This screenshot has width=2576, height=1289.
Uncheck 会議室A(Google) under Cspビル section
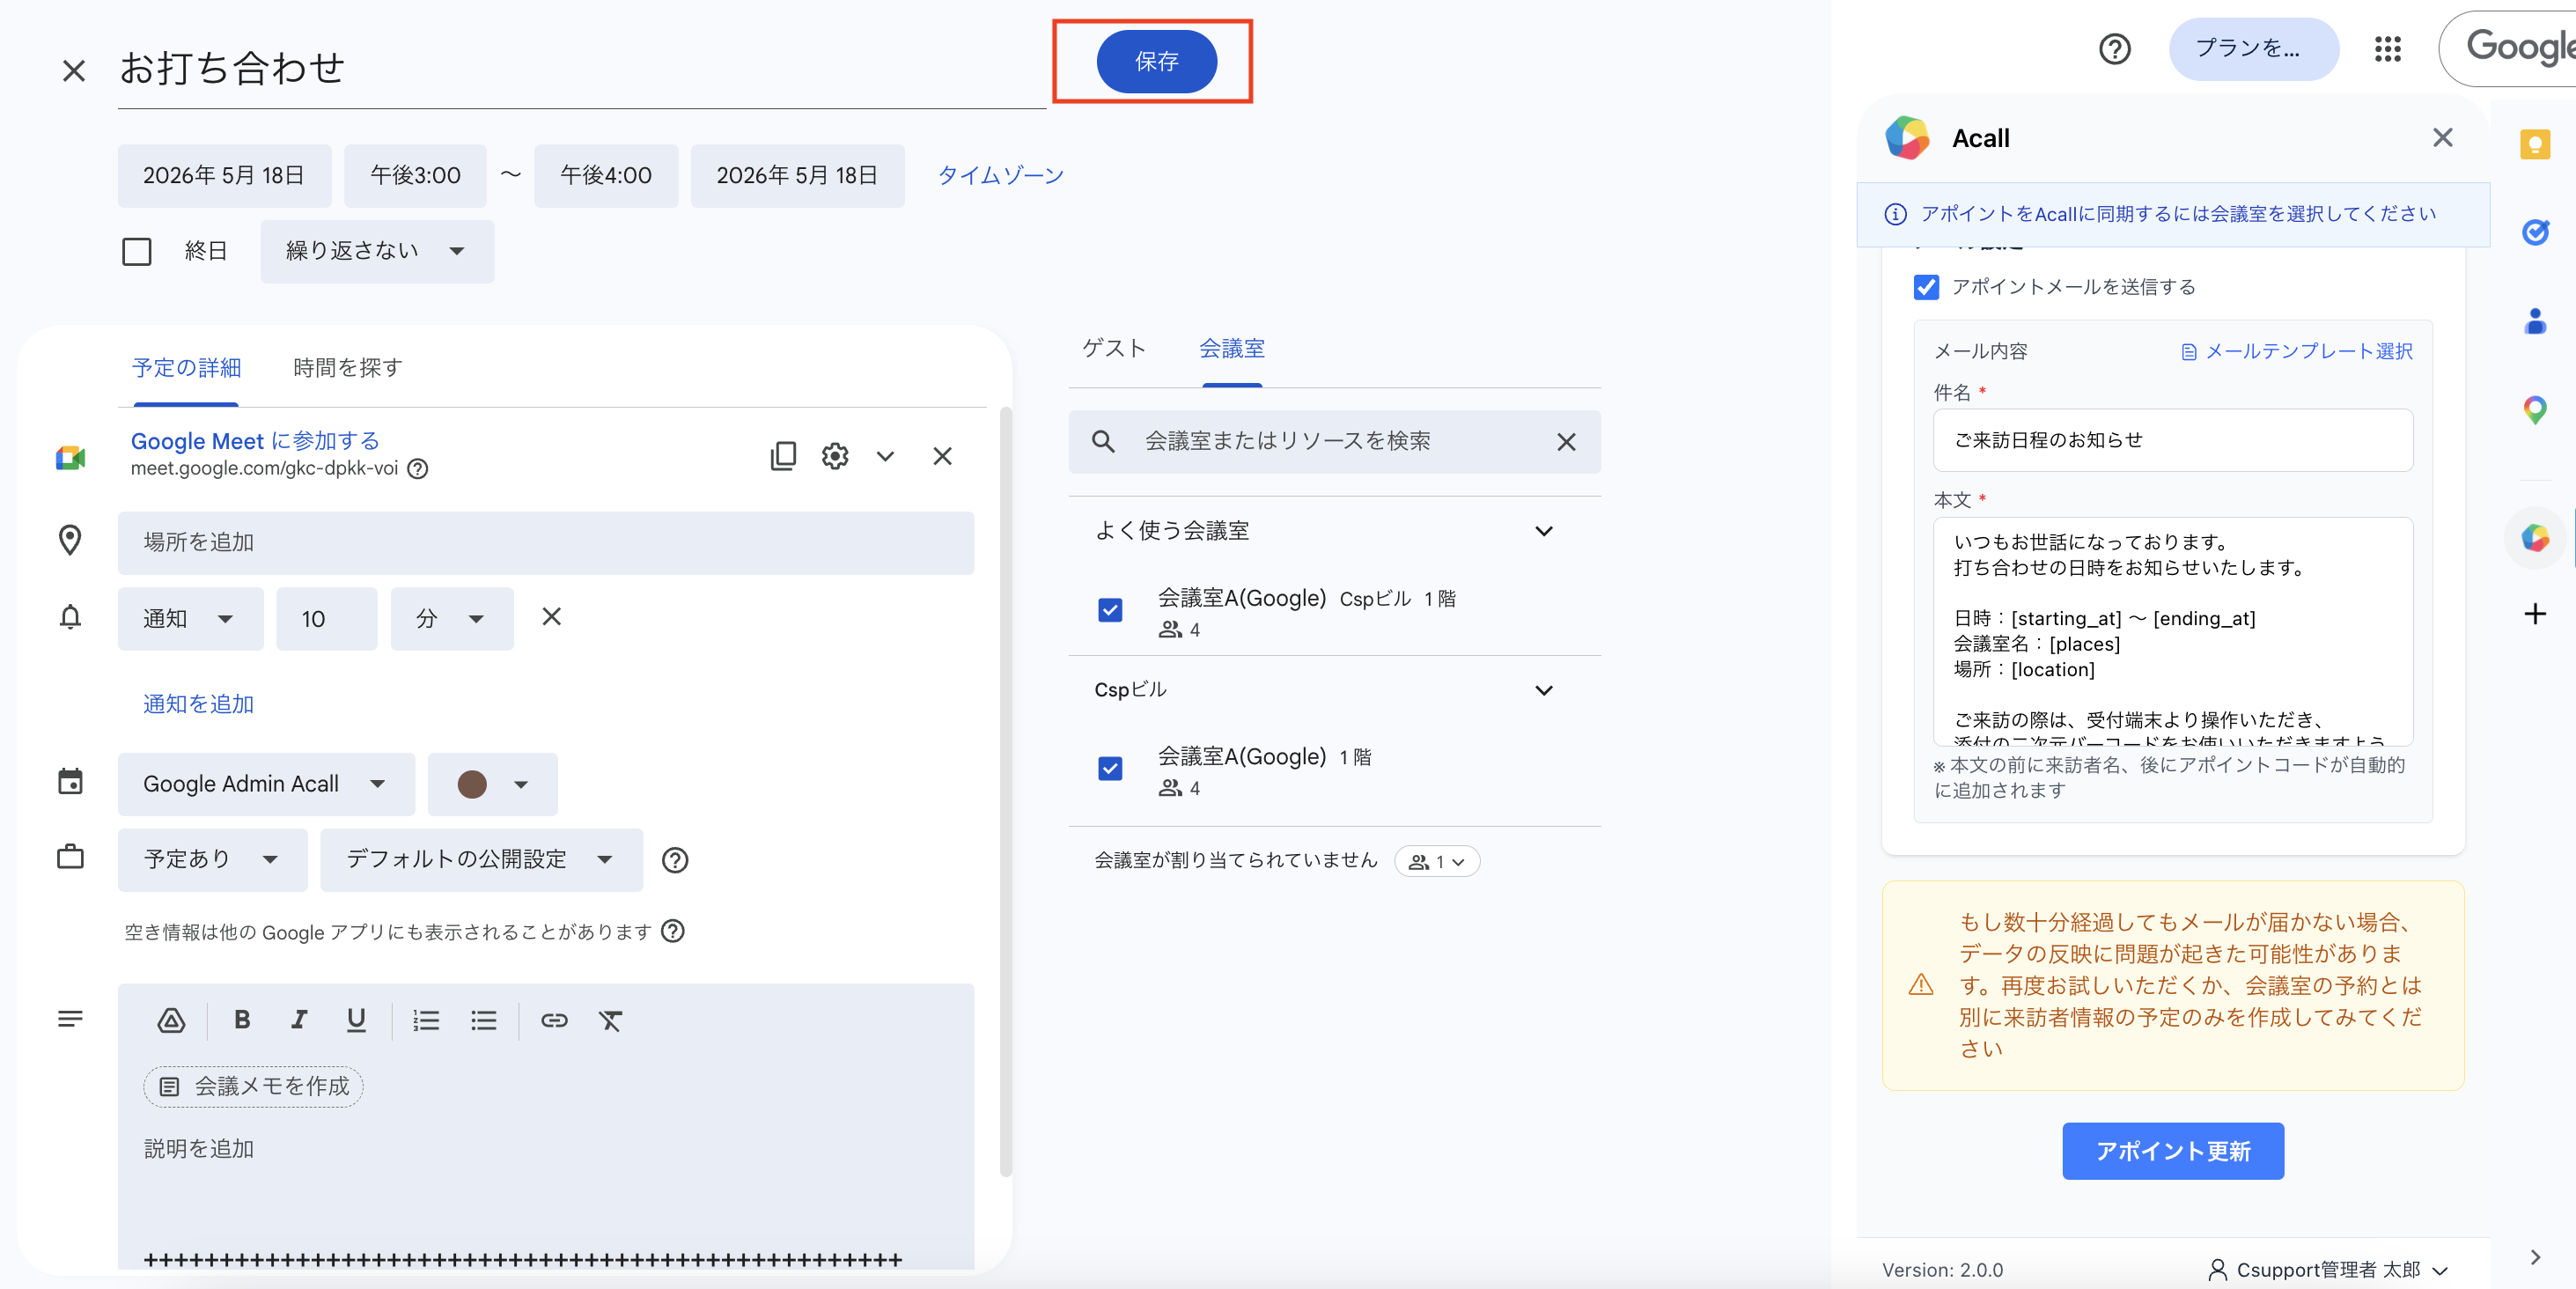coord(1110,768)
